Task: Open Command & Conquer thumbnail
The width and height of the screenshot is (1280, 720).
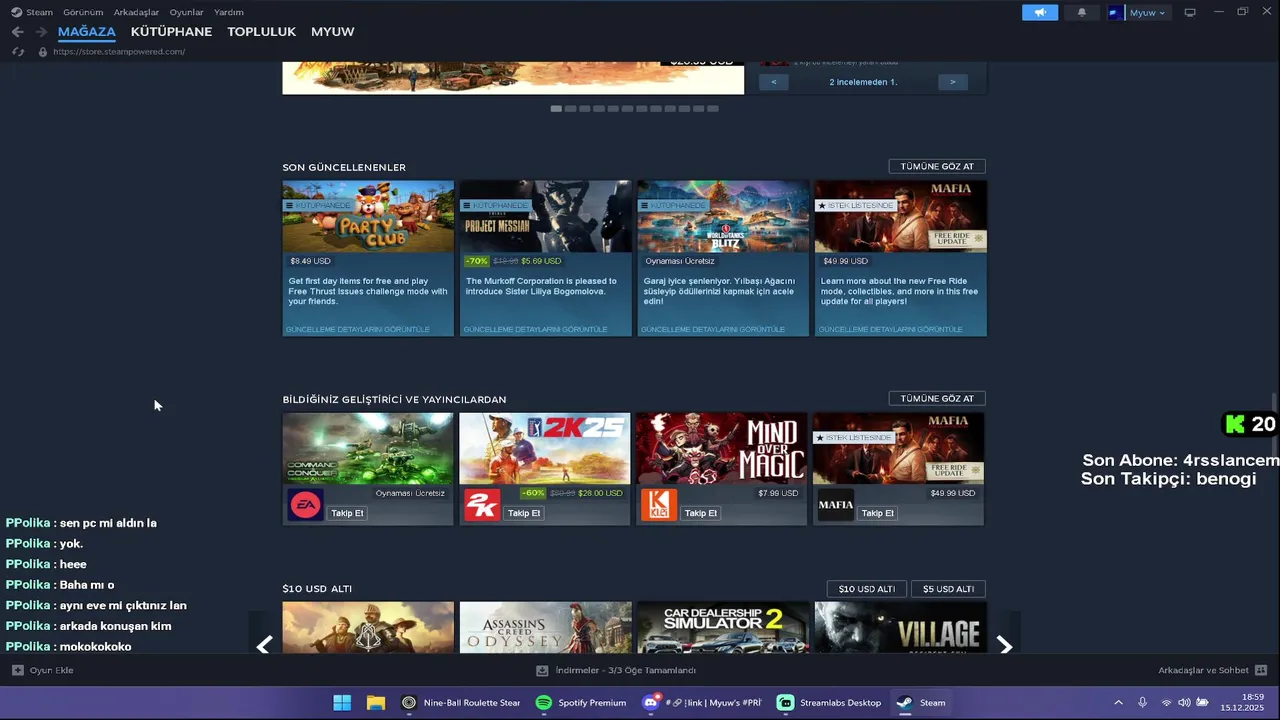Action: tap(367, 448)
